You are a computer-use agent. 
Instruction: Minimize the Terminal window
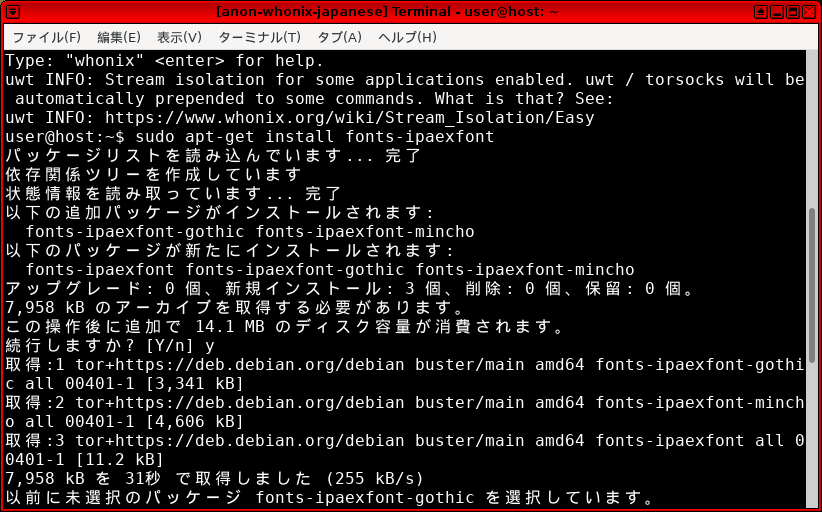click(x=775, y=12)
